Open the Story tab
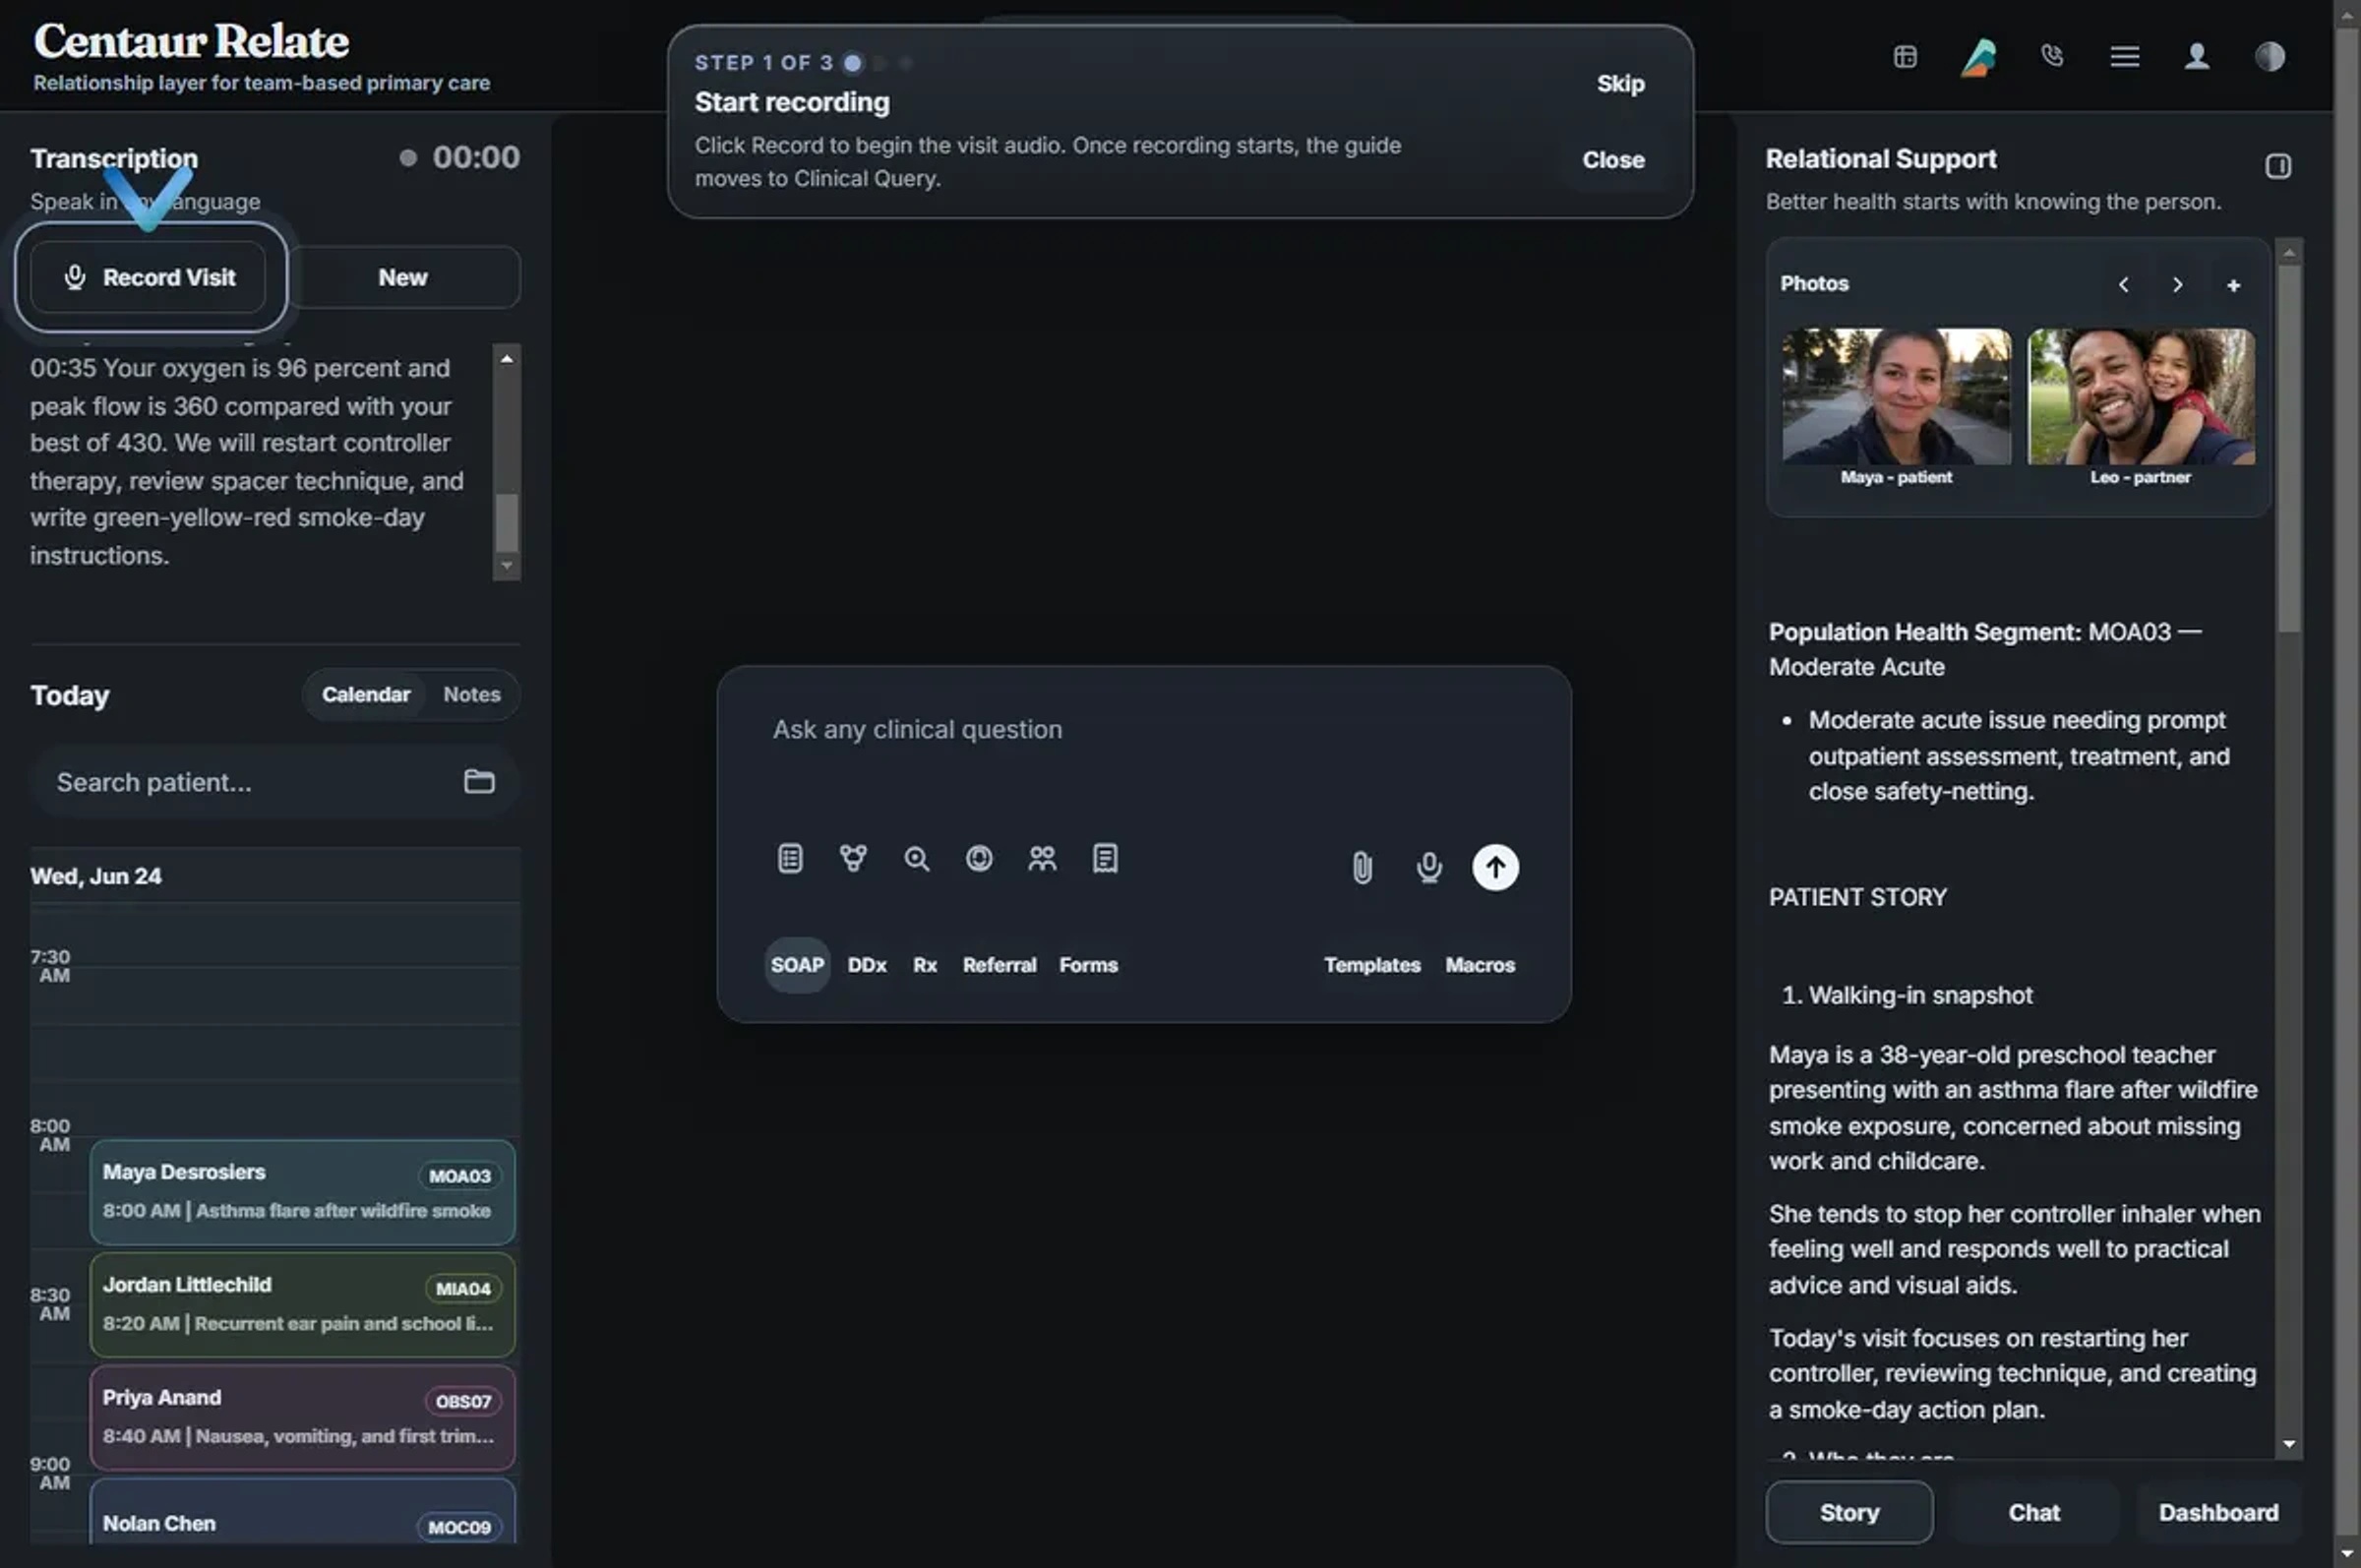Screen dimensions: 2361x1568 click(1849, 1512)
